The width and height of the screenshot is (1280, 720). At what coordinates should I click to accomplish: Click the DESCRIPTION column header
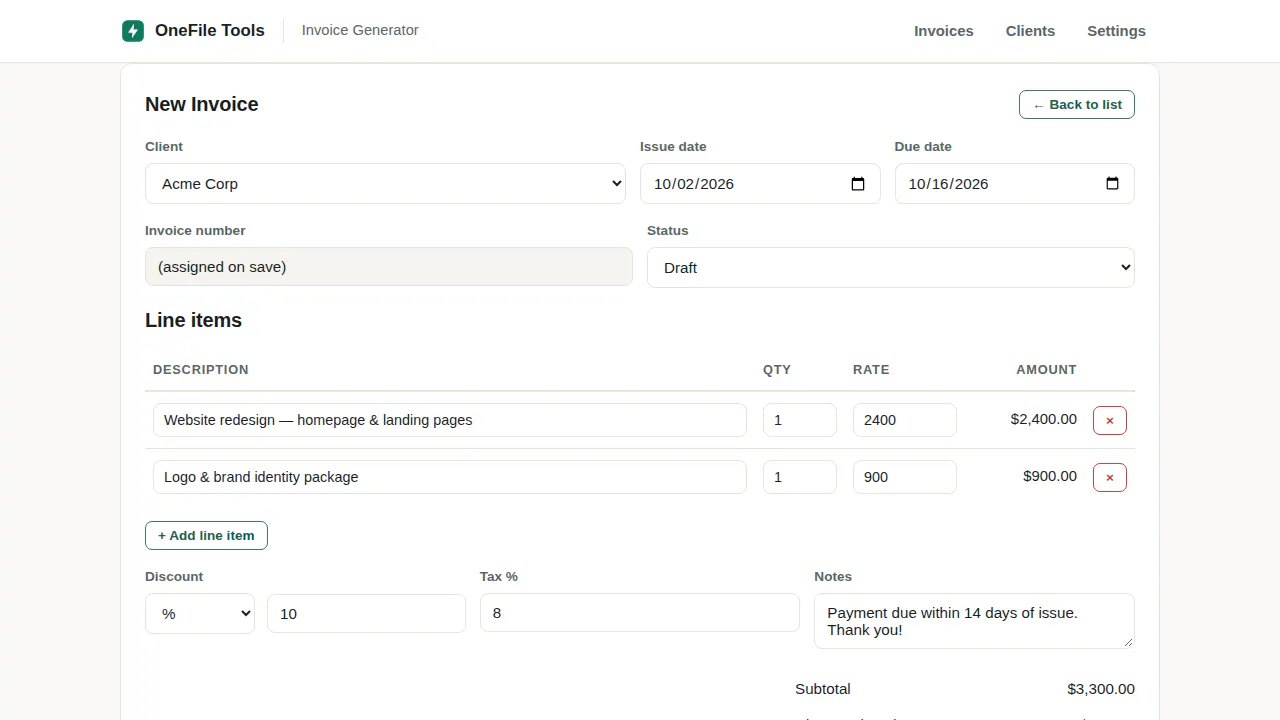201,370
